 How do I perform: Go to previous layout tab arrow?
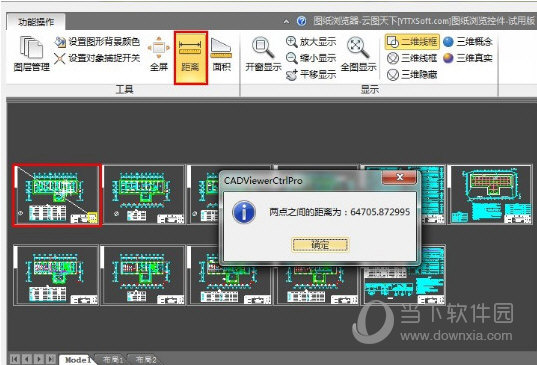27,359
